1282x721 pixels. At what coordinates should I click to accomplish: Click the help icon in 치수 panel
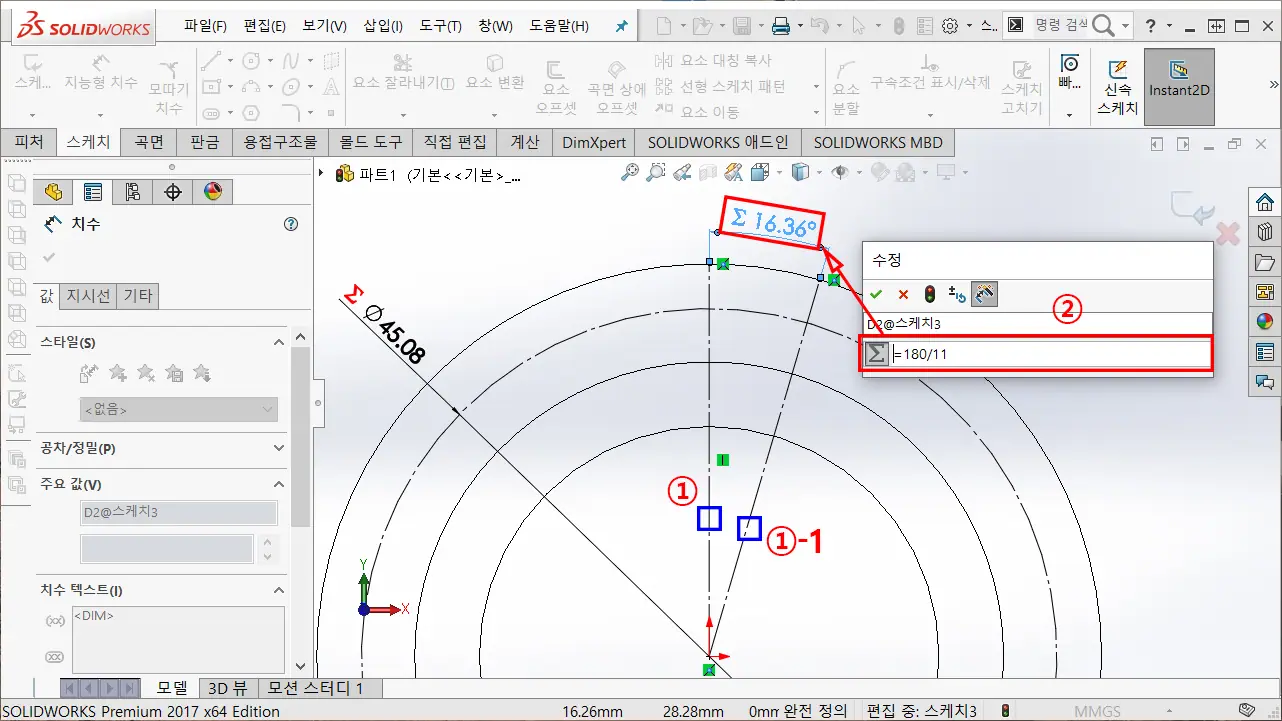coord(291,225)
